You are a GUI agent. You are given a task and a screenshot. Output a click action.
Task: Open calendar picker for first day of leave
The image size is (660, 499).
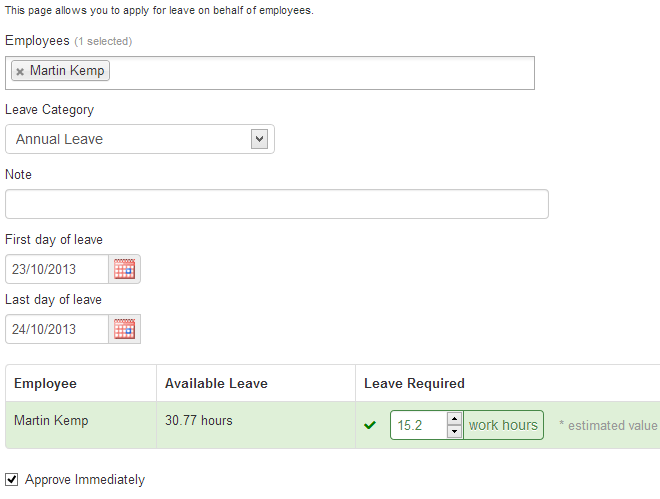[124, 269]
